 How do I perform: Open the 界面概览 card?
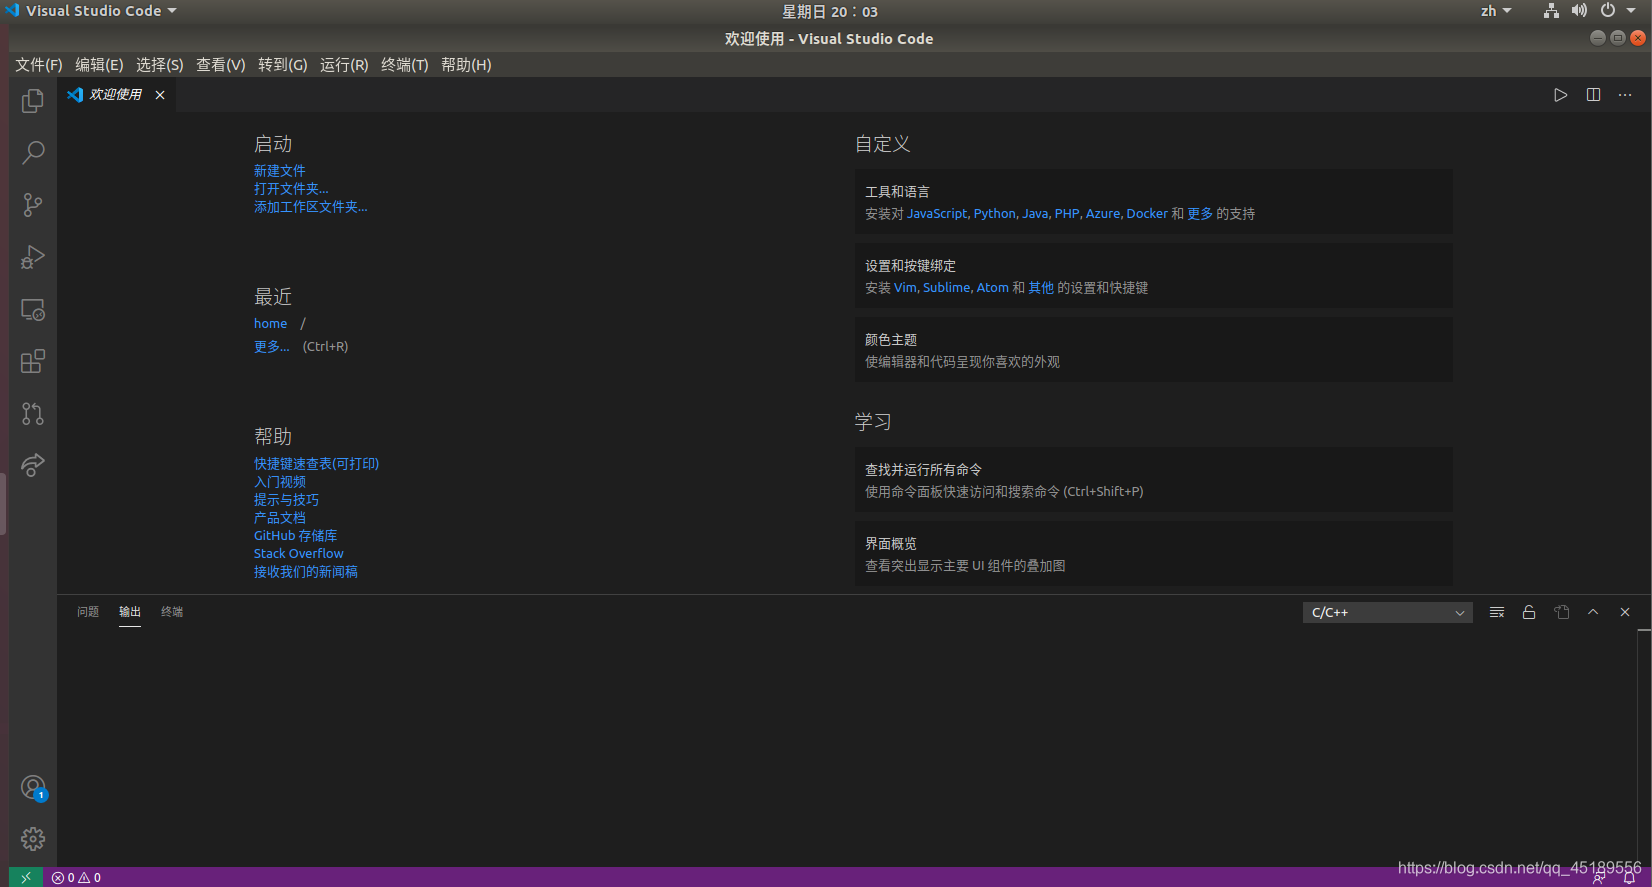click(x=1153, y=554)
